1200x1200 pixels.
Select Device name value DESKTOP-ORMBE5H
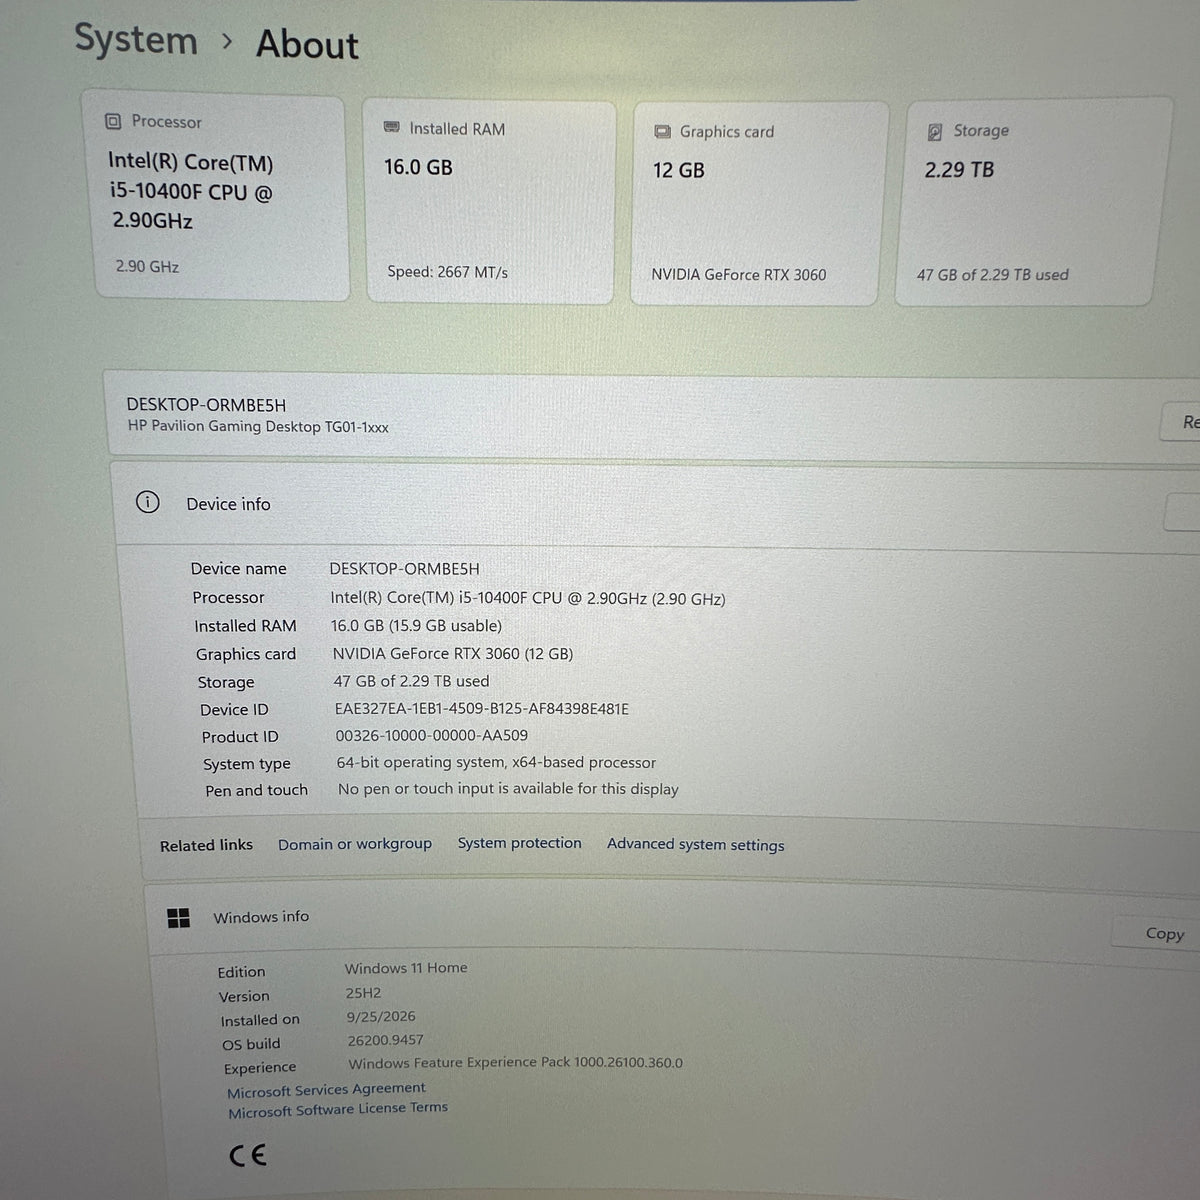coord(404,568)
